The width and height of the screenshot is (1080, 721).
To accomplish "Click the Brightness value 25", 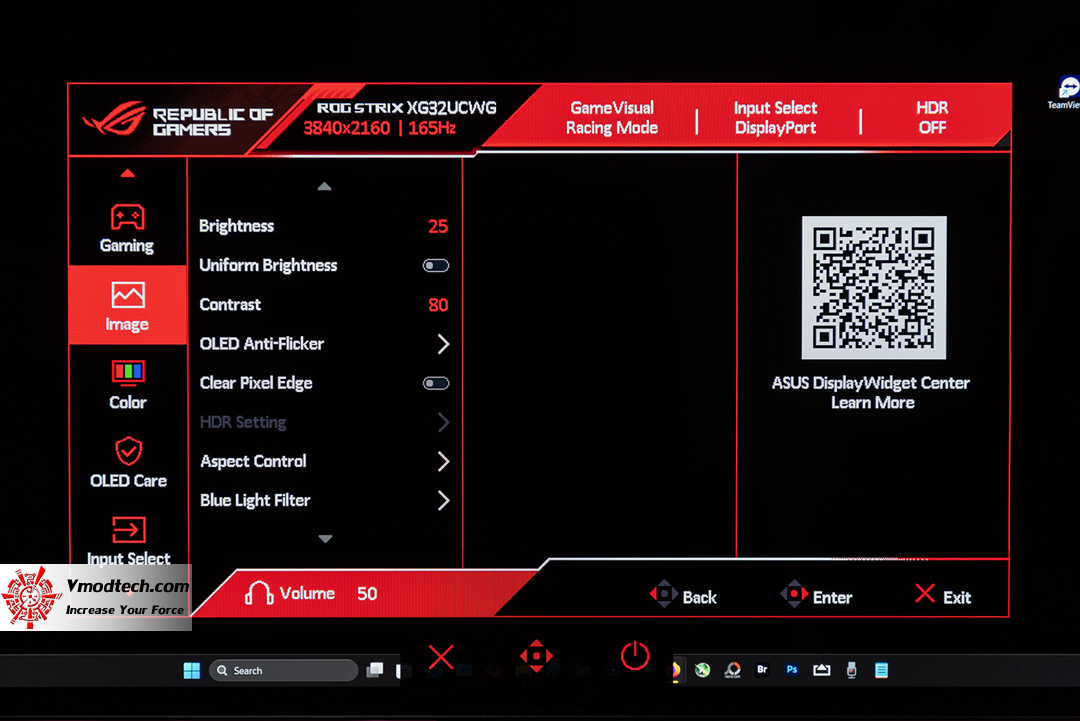I will click(x=438, y=227).
